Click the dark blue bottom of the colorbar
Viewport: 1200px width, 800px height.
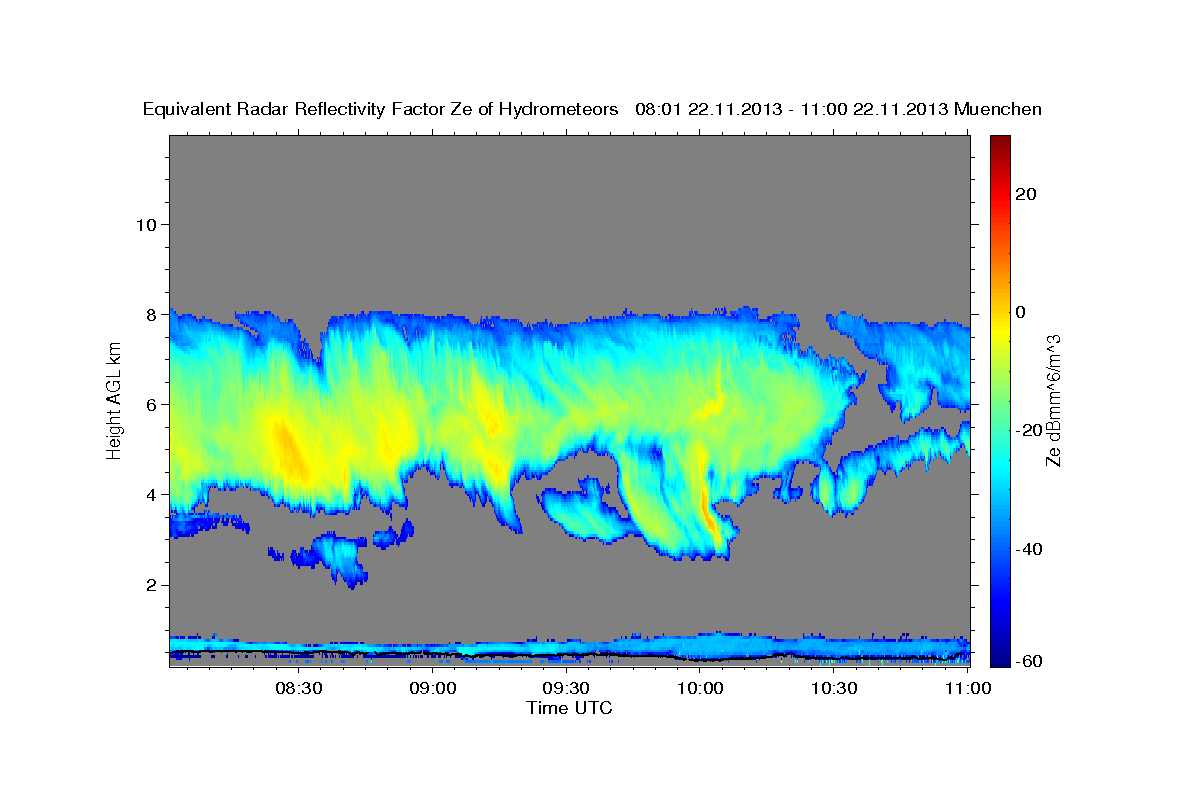pos(999,655)
